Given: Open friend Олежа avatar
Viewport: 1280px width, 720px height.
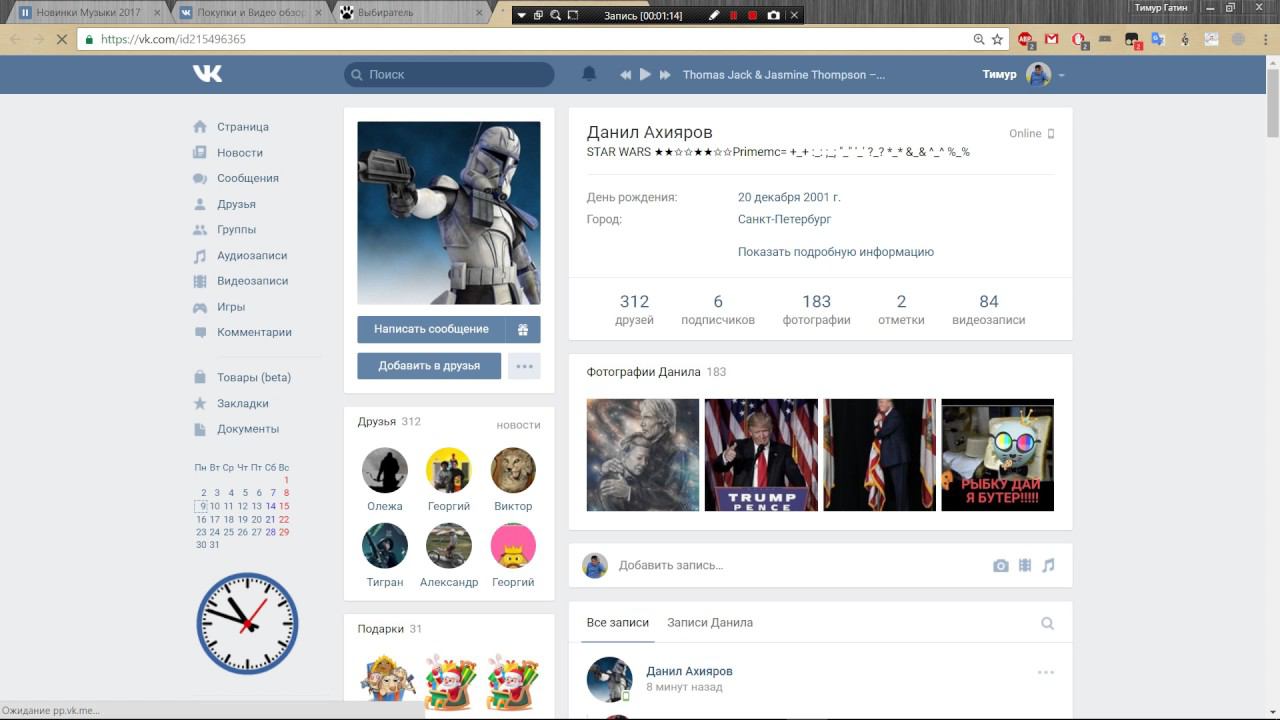Looking at the screenshot, I should pyautogui.click(x=385, y=470).
